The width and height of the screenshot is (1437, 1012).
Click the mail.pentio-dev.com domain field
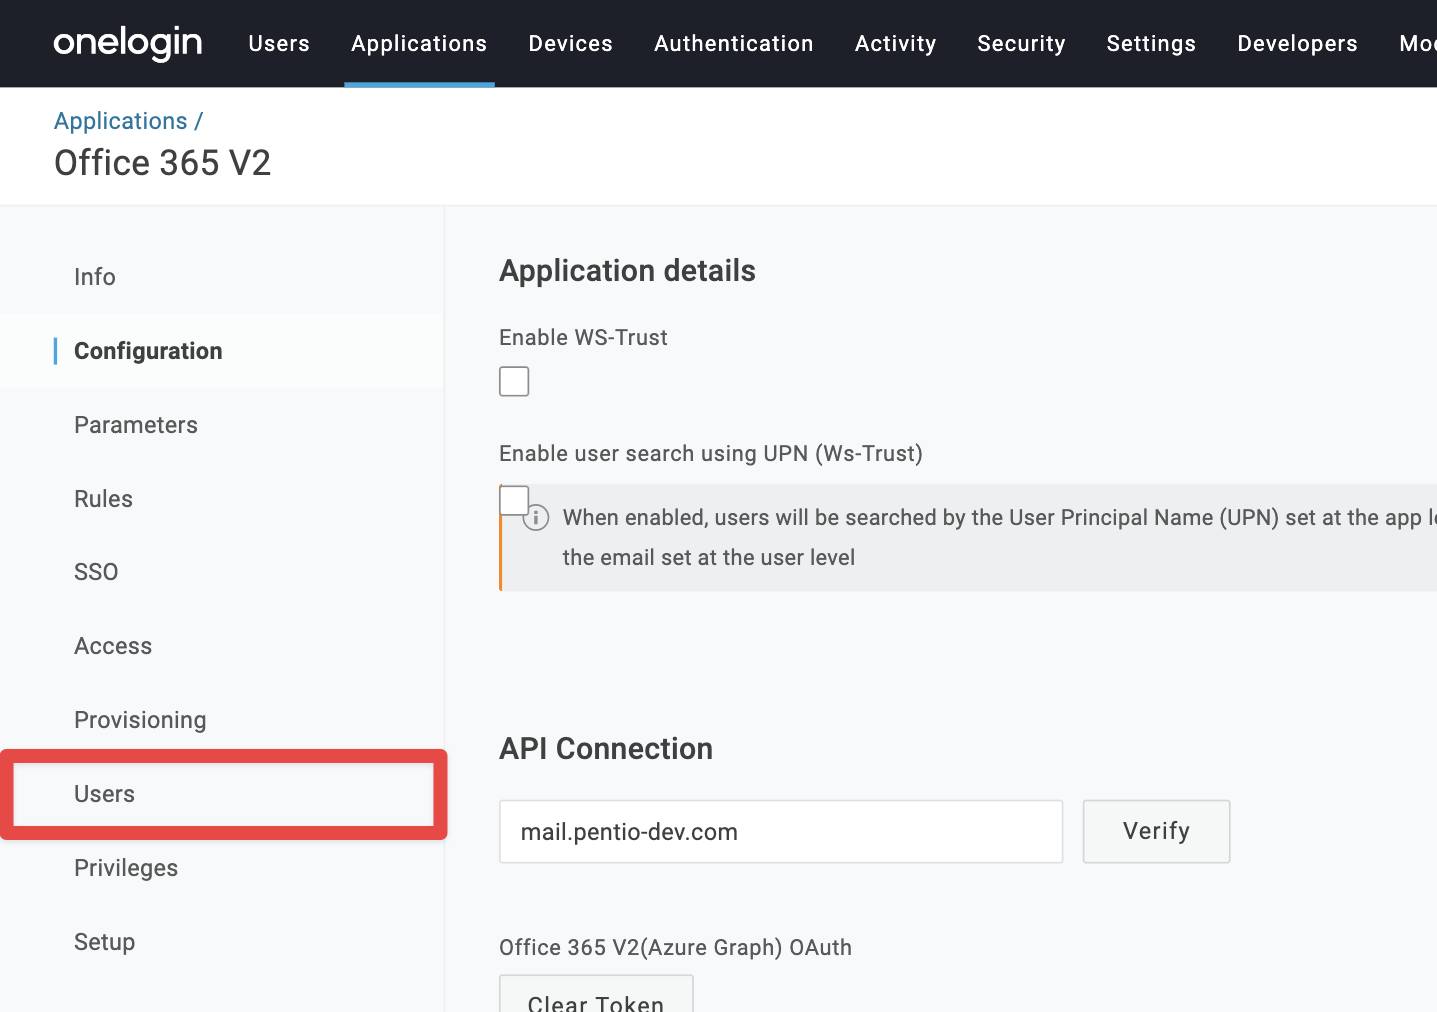click(781, 831)
